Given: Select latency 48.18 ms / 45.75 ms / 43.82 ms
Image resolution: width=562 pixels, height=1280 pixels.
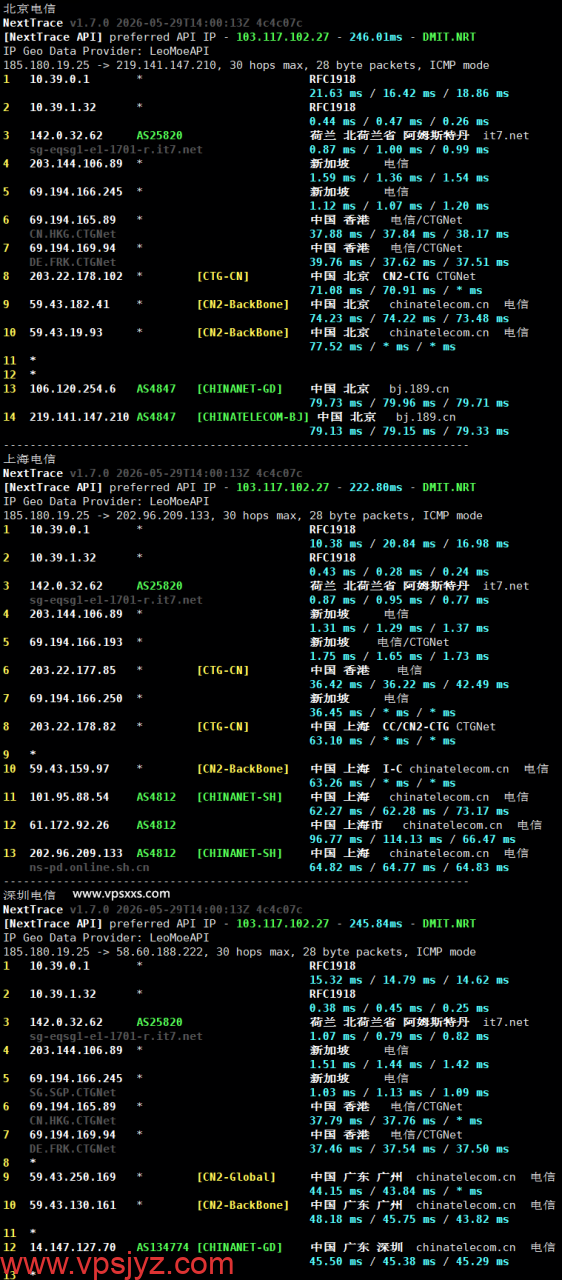Looking at the screenshot, I should tap(409, 1219).
